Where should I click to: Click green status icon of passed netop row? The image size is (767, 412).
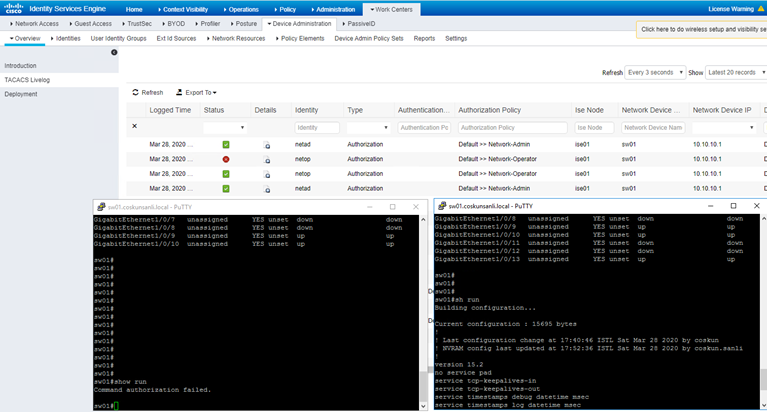pyautogui.click(x=226, y=174)
